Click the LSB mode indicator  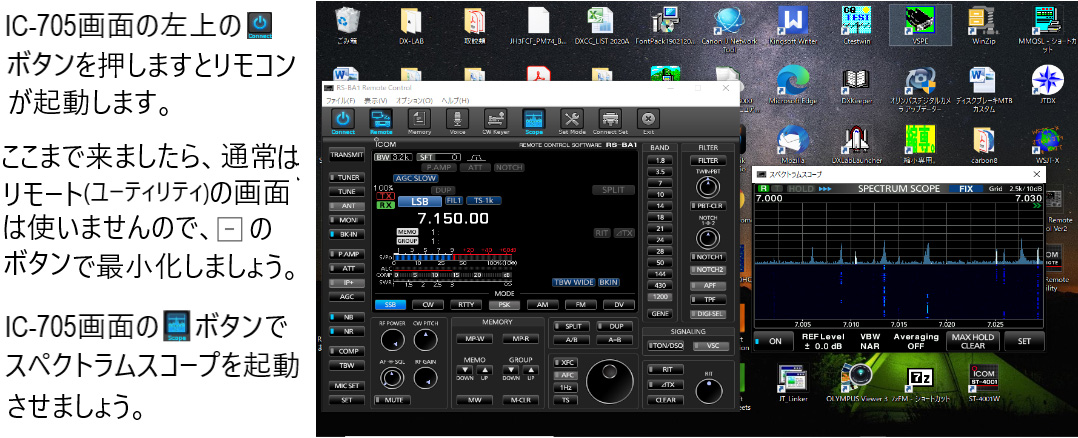(x=419, y=201)
